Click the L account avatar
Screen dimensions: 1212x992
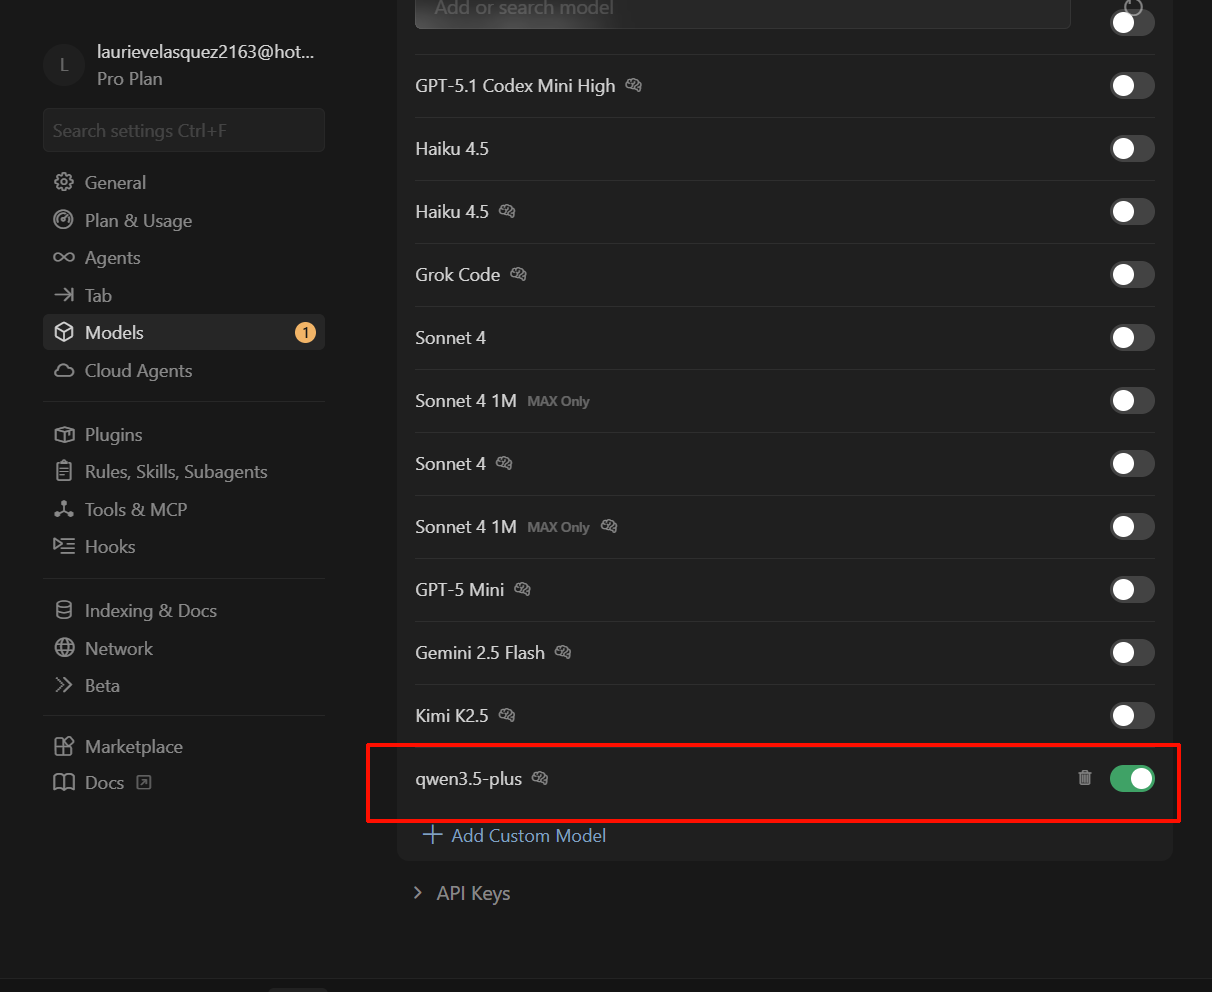tap(64, 65)
